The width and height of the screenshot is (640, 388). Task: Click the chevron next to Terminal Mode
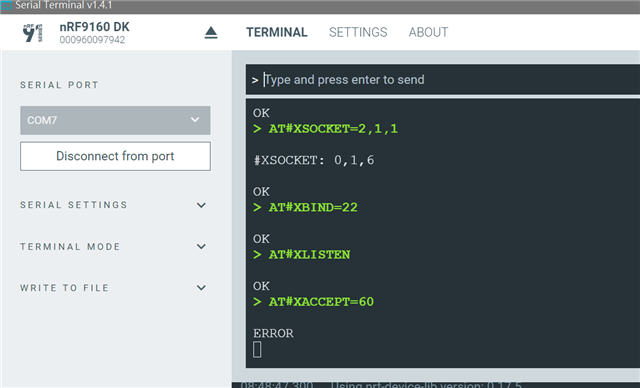[x=201, y=246]
